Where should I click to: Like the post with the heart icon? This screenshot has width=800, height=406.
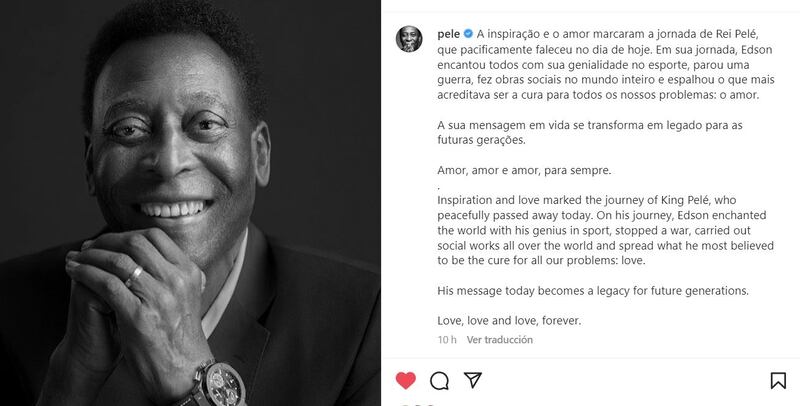(x=406, y=380)
